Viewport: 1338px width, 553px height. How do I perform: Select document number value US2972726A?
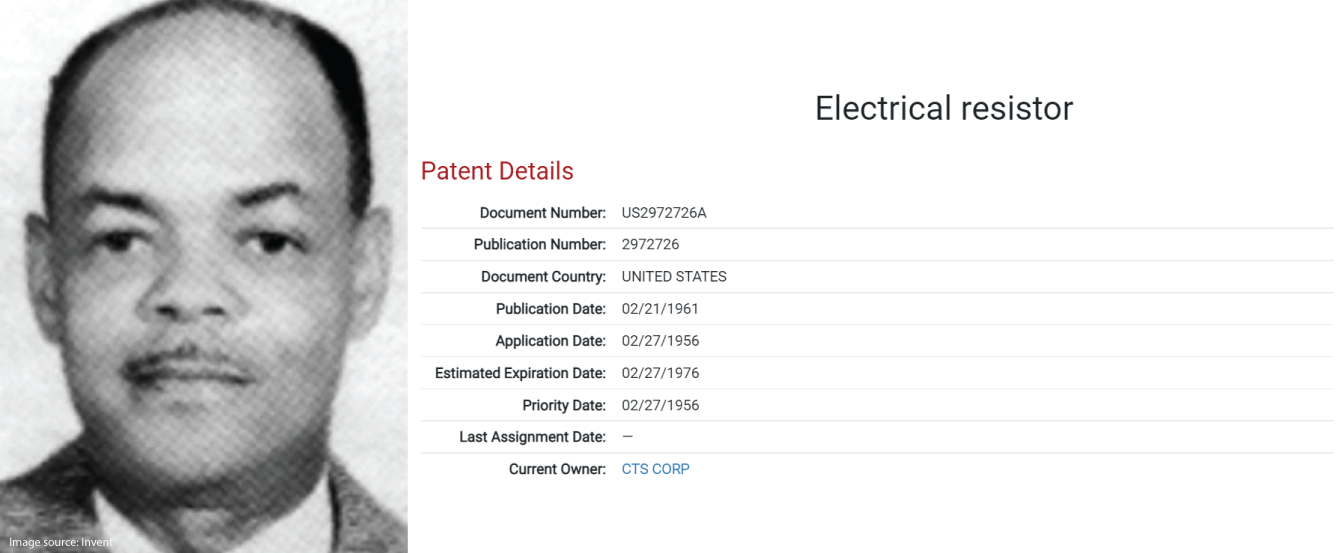click(664, 213)
